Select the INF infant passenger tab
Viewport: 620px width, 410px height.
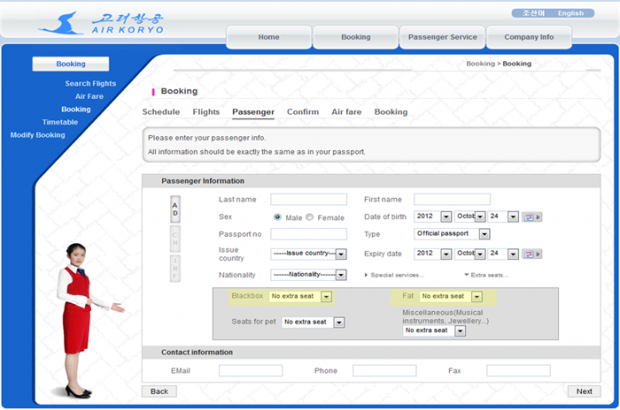pos(175,268)
